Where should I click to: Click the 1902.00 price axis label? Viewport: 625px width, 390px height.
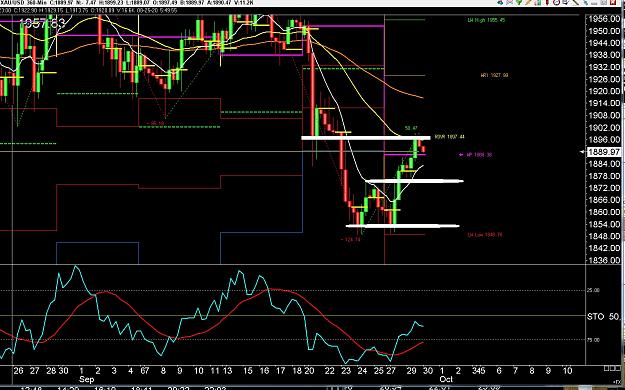coord(604,128)
